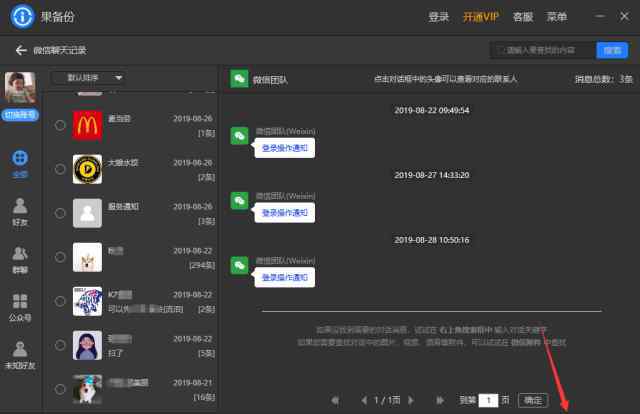Click the 确定 confirm page button

[533, 400]
